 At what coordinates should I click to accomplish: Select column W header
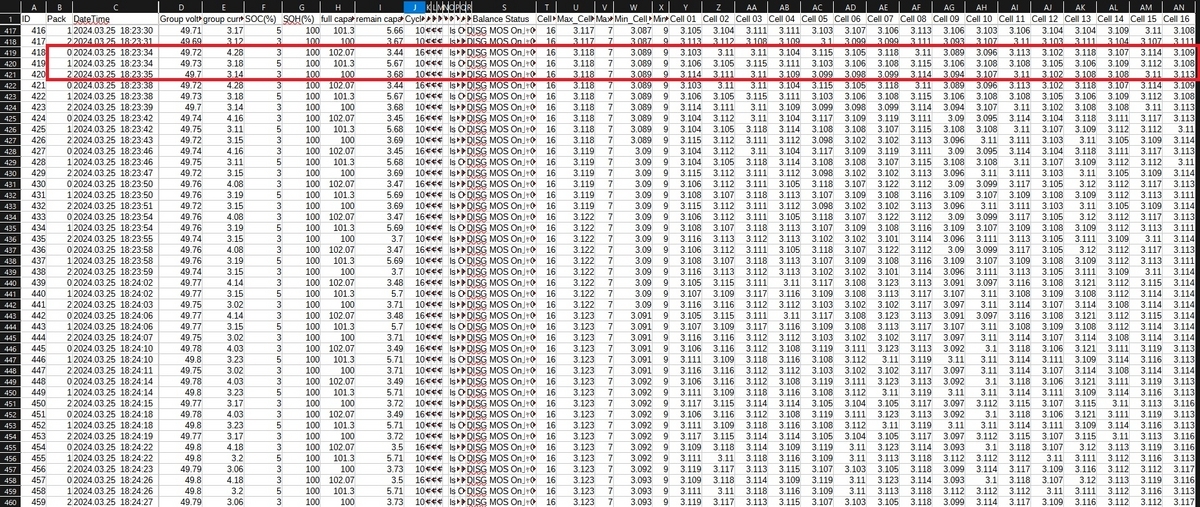(x=634, y=7)
